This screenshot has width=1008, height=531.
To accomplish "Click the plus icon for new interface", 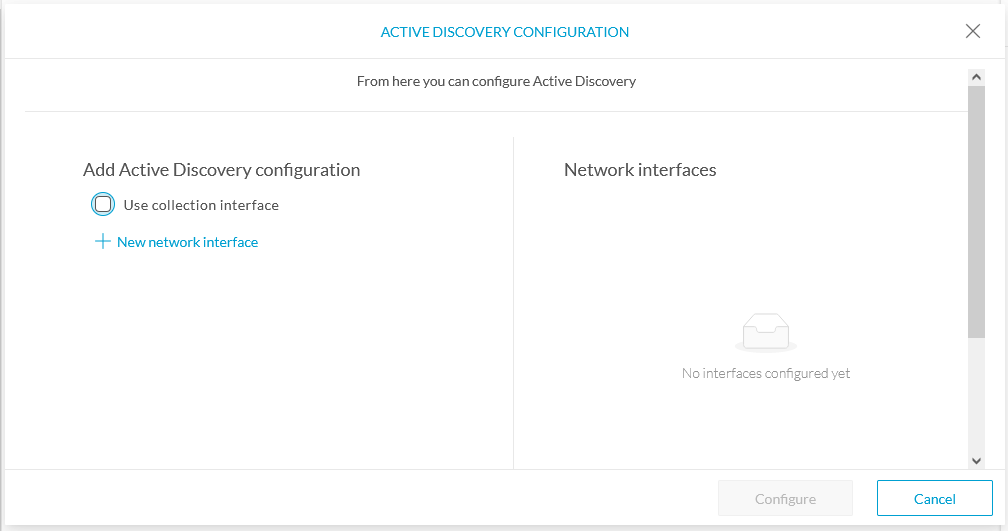I will click(102, 242).
